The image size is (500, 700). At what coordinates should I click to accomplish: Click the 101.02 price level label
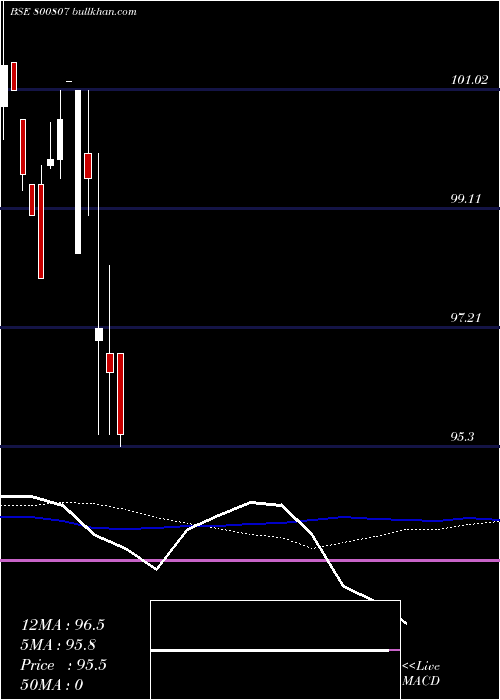click(x=469, y=80)
